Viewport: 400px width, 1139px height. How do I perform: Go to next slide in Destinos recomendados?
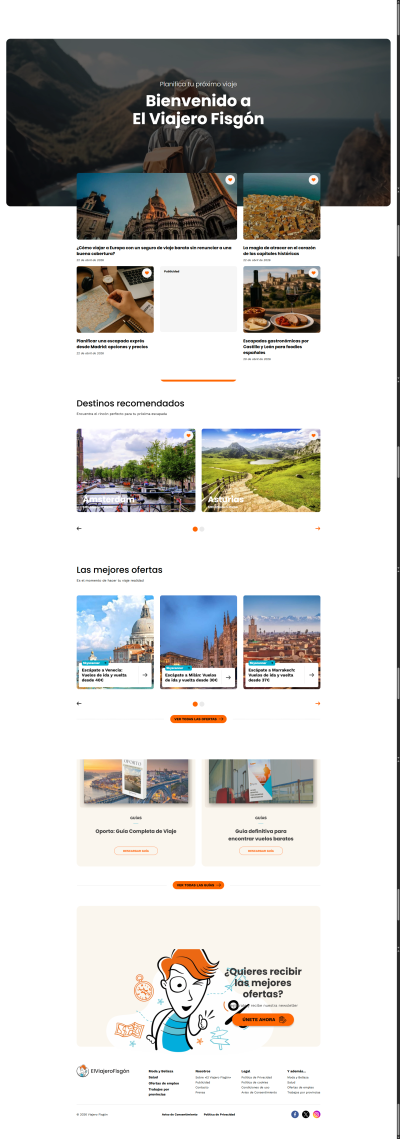coord(318,529)
